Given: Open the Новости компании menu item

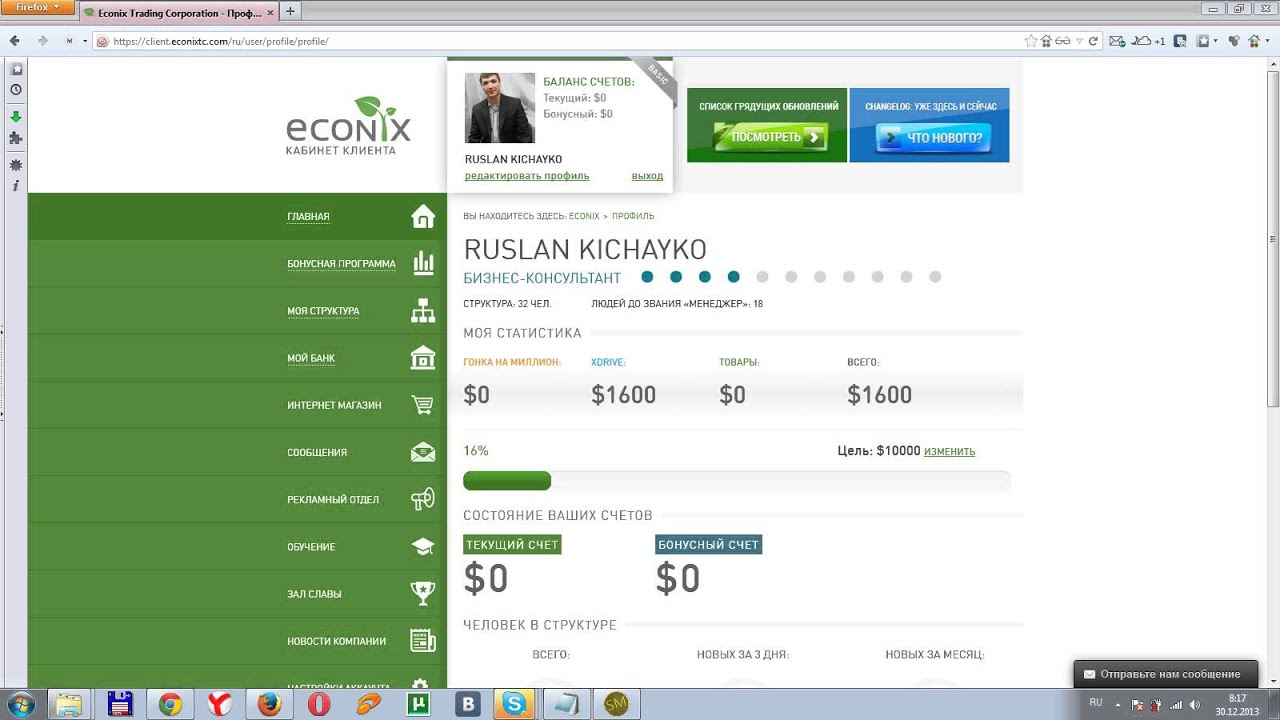Looking at the screenshot, I should [x=336, y=641].
